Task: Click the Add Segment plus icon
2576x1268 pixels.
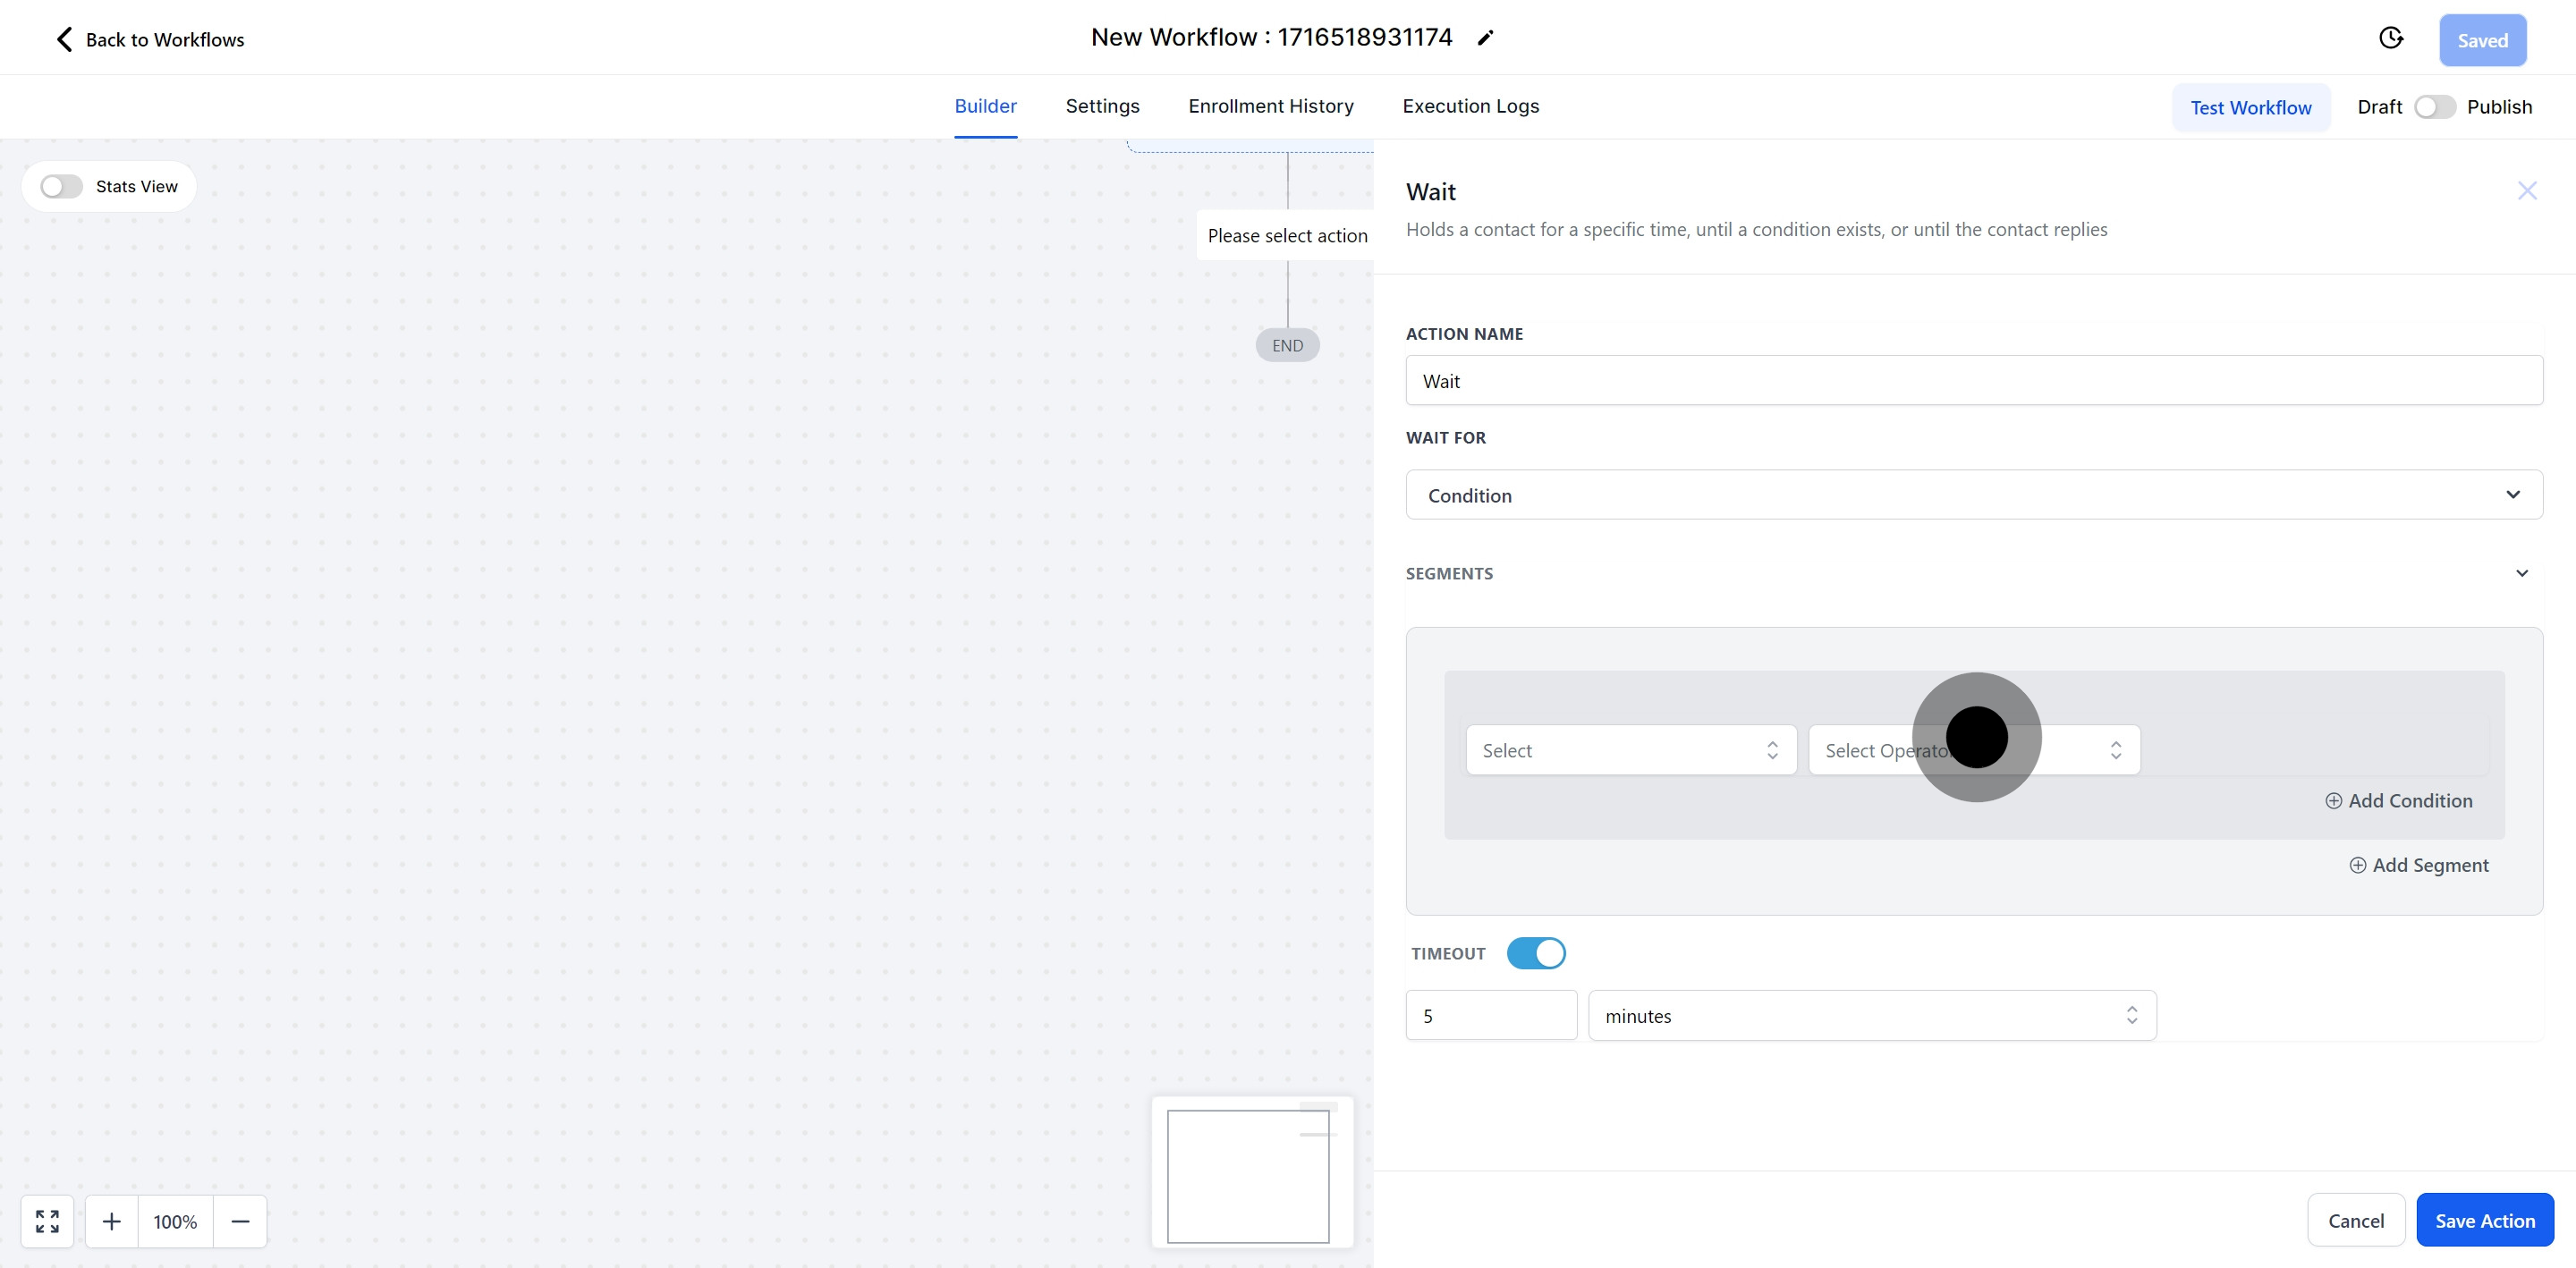Action: [2357, 865]
